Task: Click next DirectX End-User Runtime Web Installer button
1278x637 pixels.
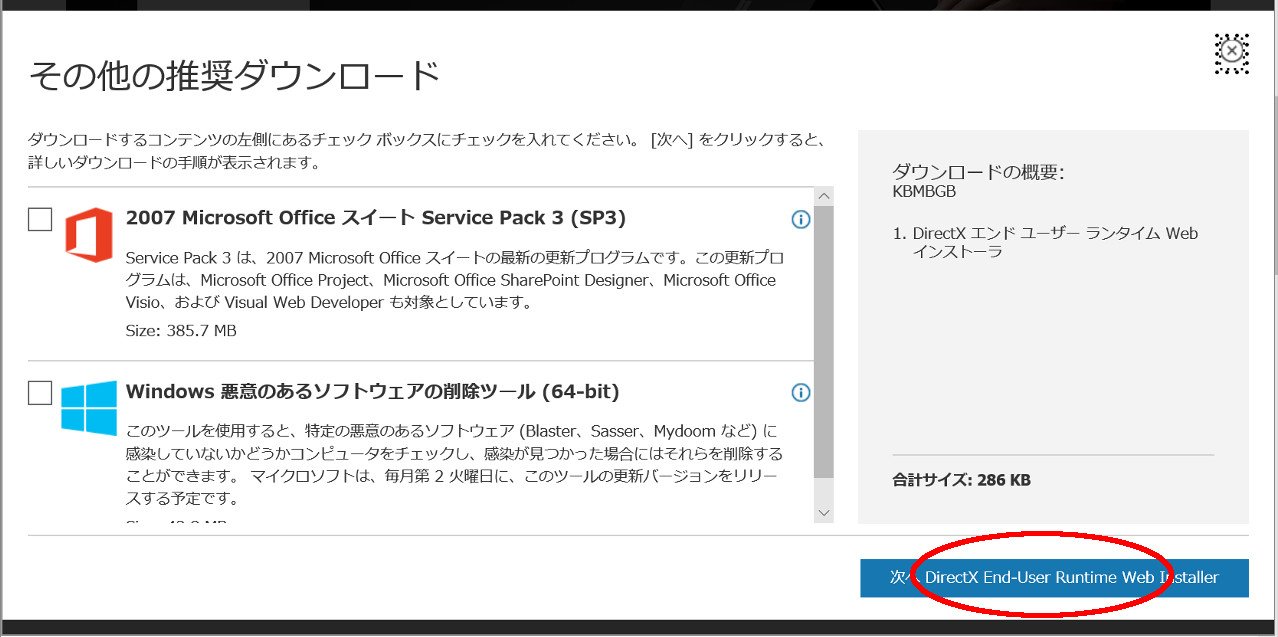Action: pos(1054,578)
